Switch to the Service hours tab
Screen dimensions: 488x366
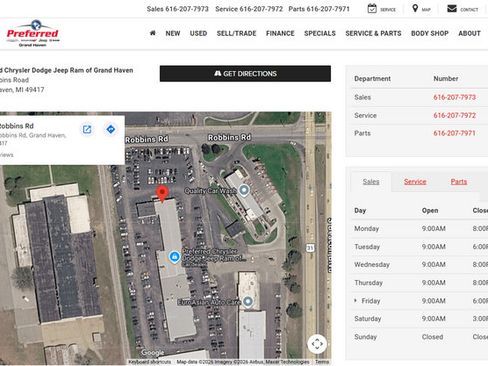(415, 182)
